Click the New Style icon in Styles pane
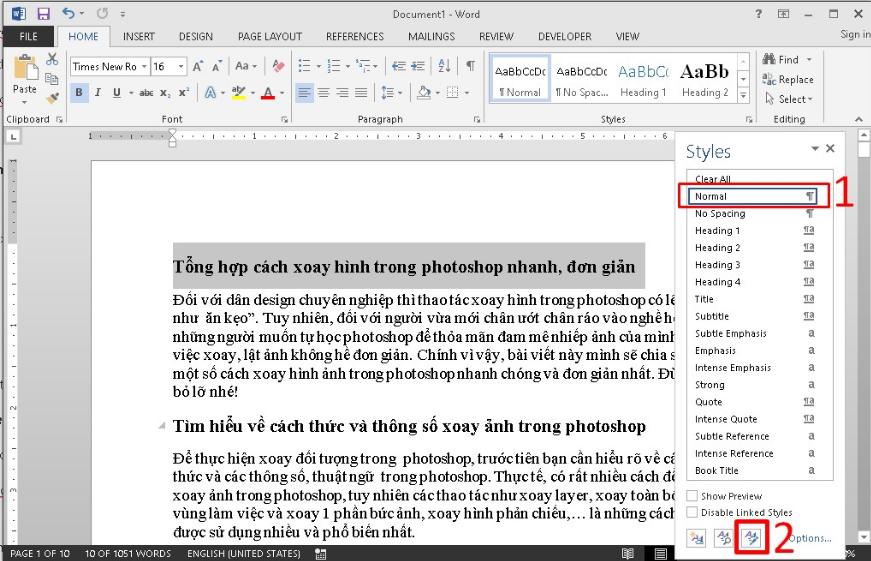 pos(696,538)
